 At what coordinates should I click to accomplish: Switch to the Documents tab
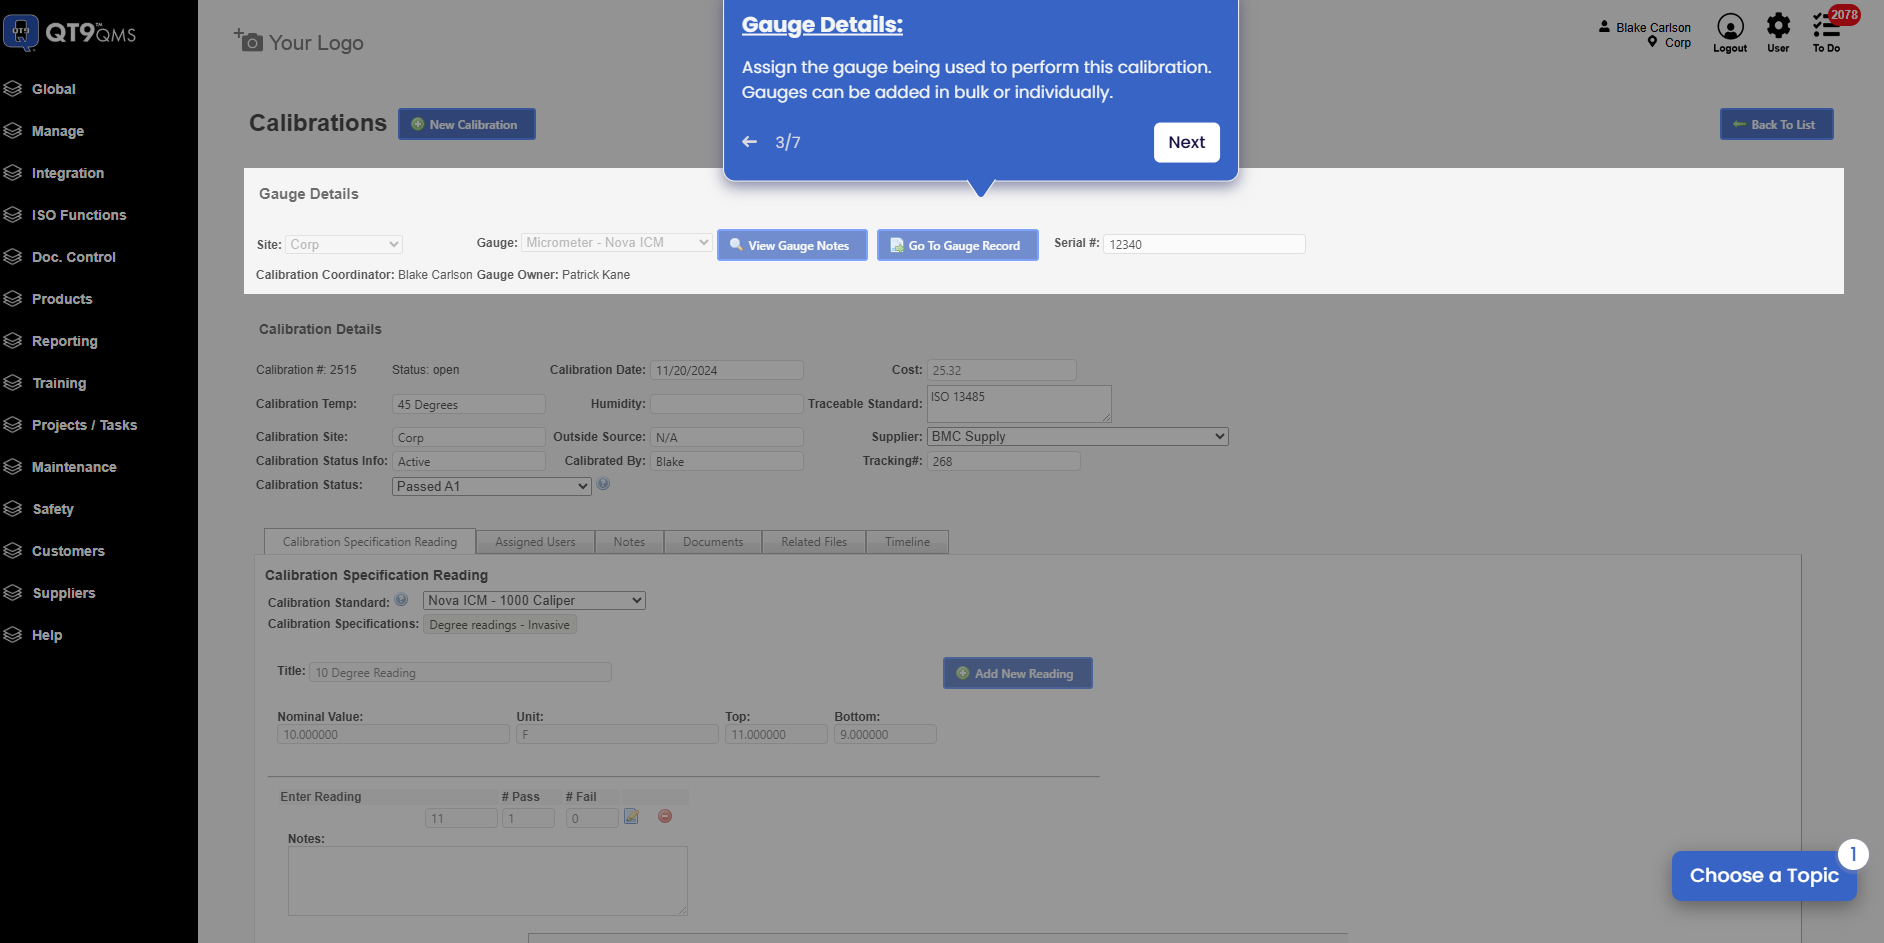712,541
